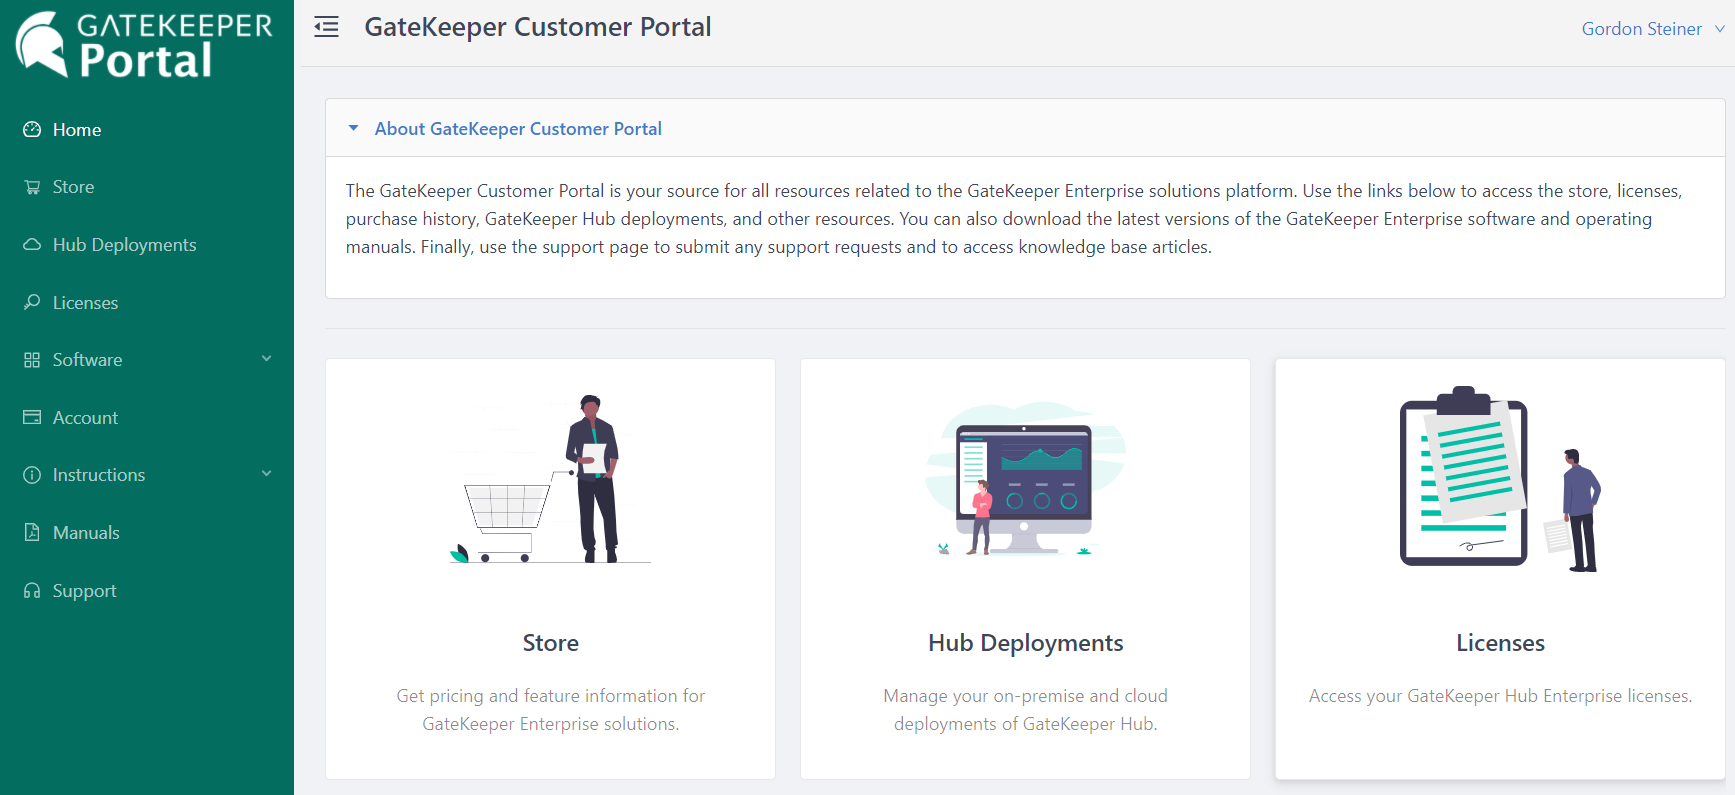Collapse the About GateKeeper Customer Portal panel
The height and width of the screenshot is (795, 1735).
353,128
